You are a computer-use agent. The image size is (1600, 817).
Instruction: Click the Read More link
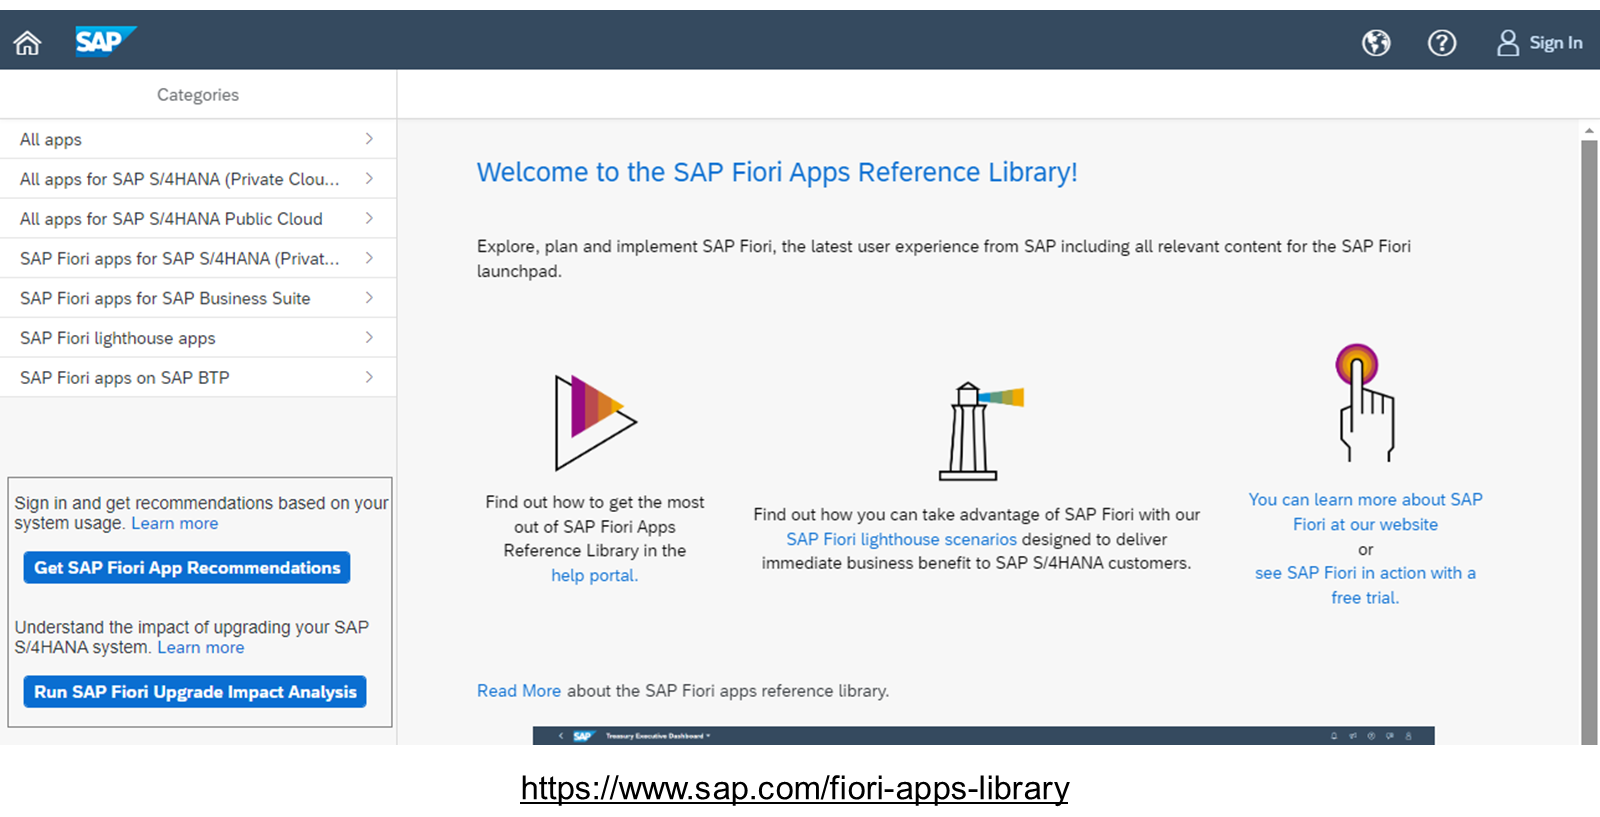coord(519,691)
